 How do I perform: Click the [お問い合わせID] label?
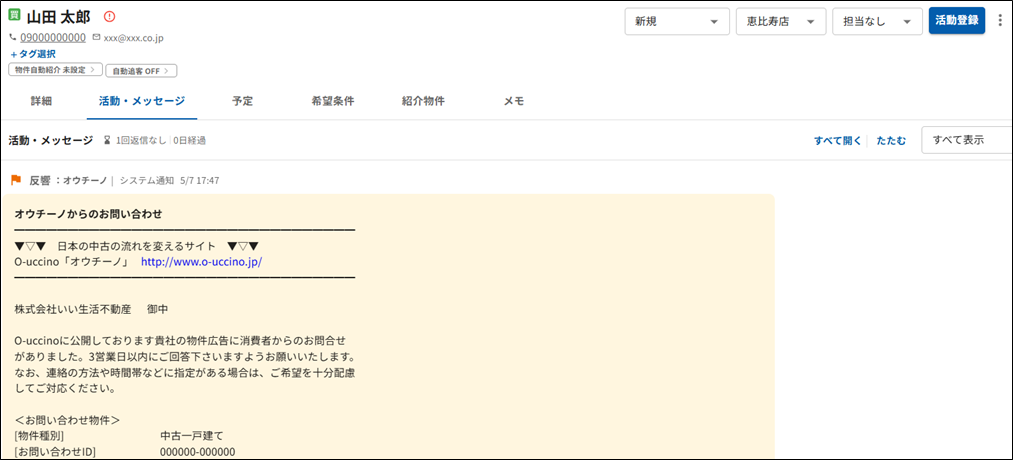pos(55,451)
